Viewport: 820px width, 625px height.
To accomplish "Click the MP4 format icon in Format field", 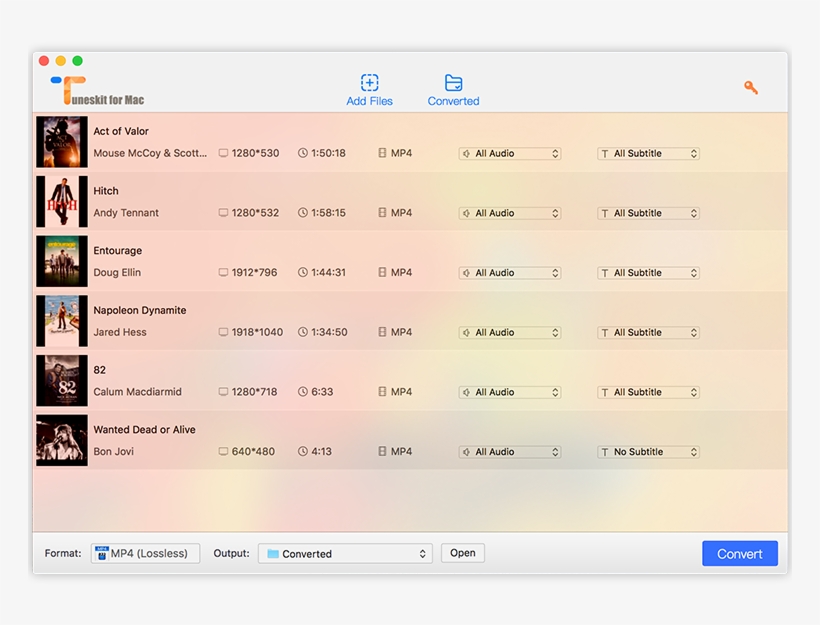I will click(x=101, y=553).
